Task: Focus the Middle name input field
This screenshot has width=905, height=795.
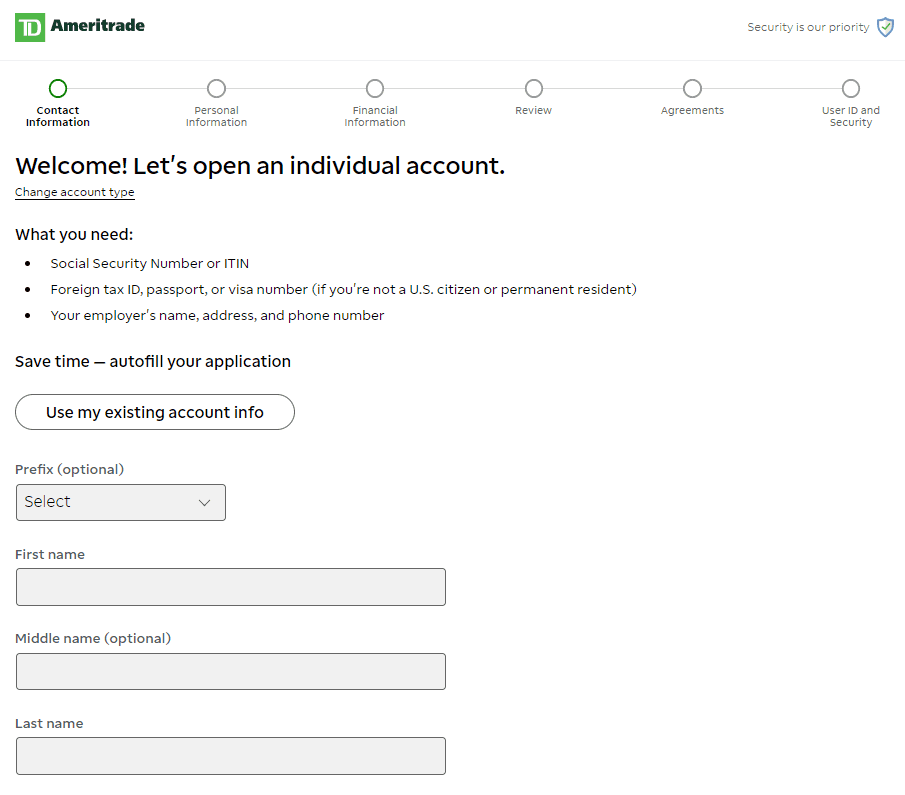Action: click(x=231, y=671)
